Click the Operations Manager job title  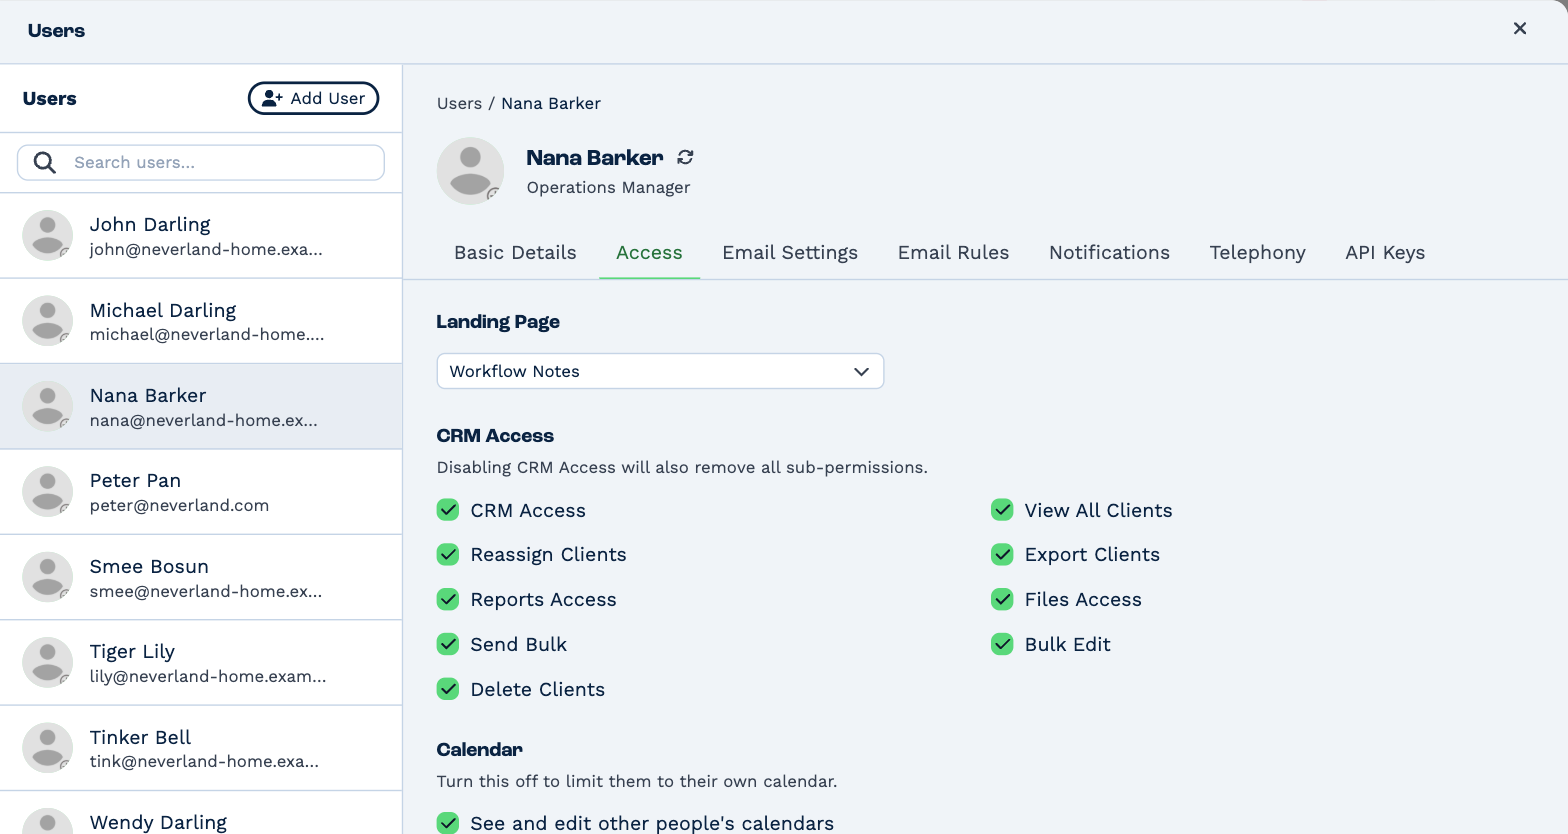(x=608, y=188)
